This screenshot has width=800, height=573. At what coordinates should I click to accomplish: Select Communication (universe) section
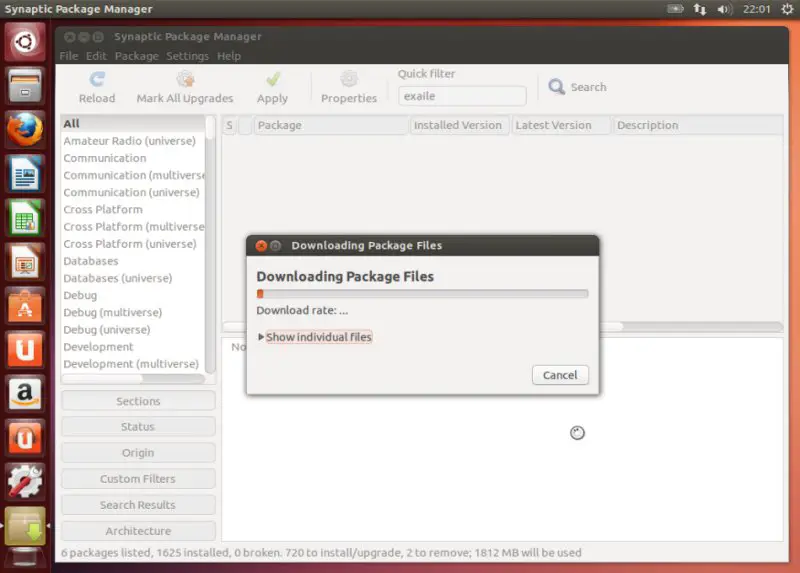(x=133, y=192)
